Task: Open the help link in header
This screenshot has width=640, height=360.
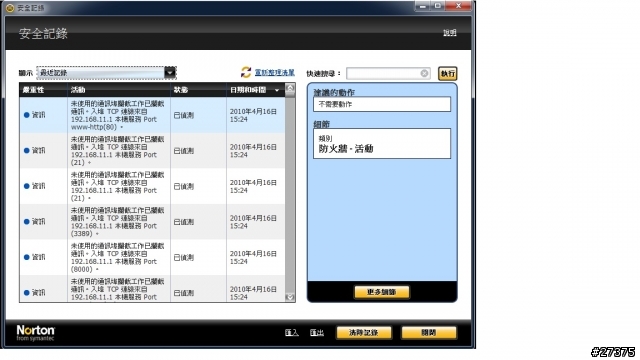Action: tap(450, 33)
